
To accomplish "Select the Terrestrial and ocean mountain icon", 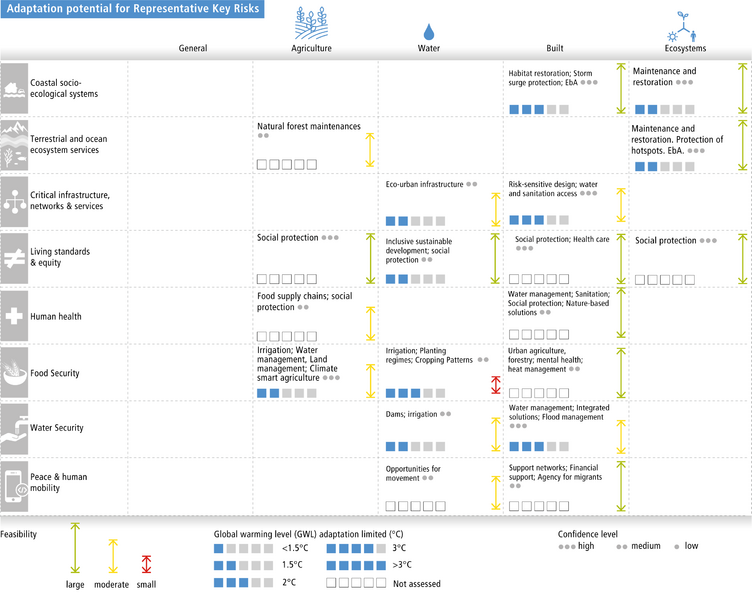I will coord(14,145).
